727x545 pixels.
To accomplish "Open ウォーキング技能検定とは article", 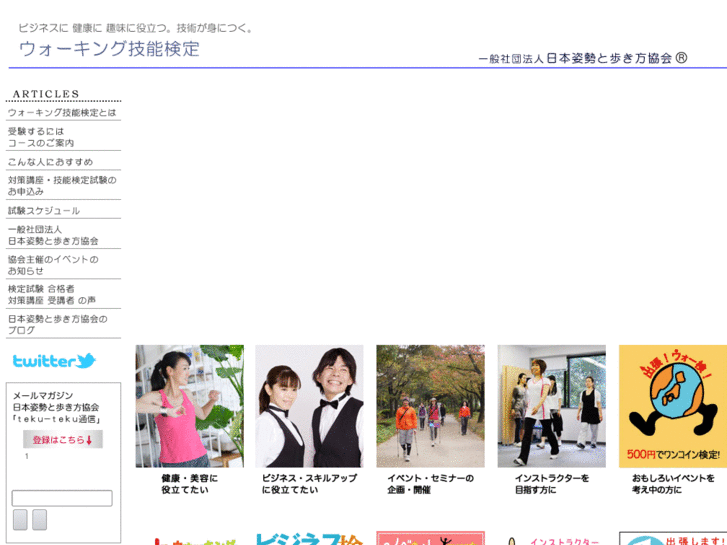I will (62, 113).
